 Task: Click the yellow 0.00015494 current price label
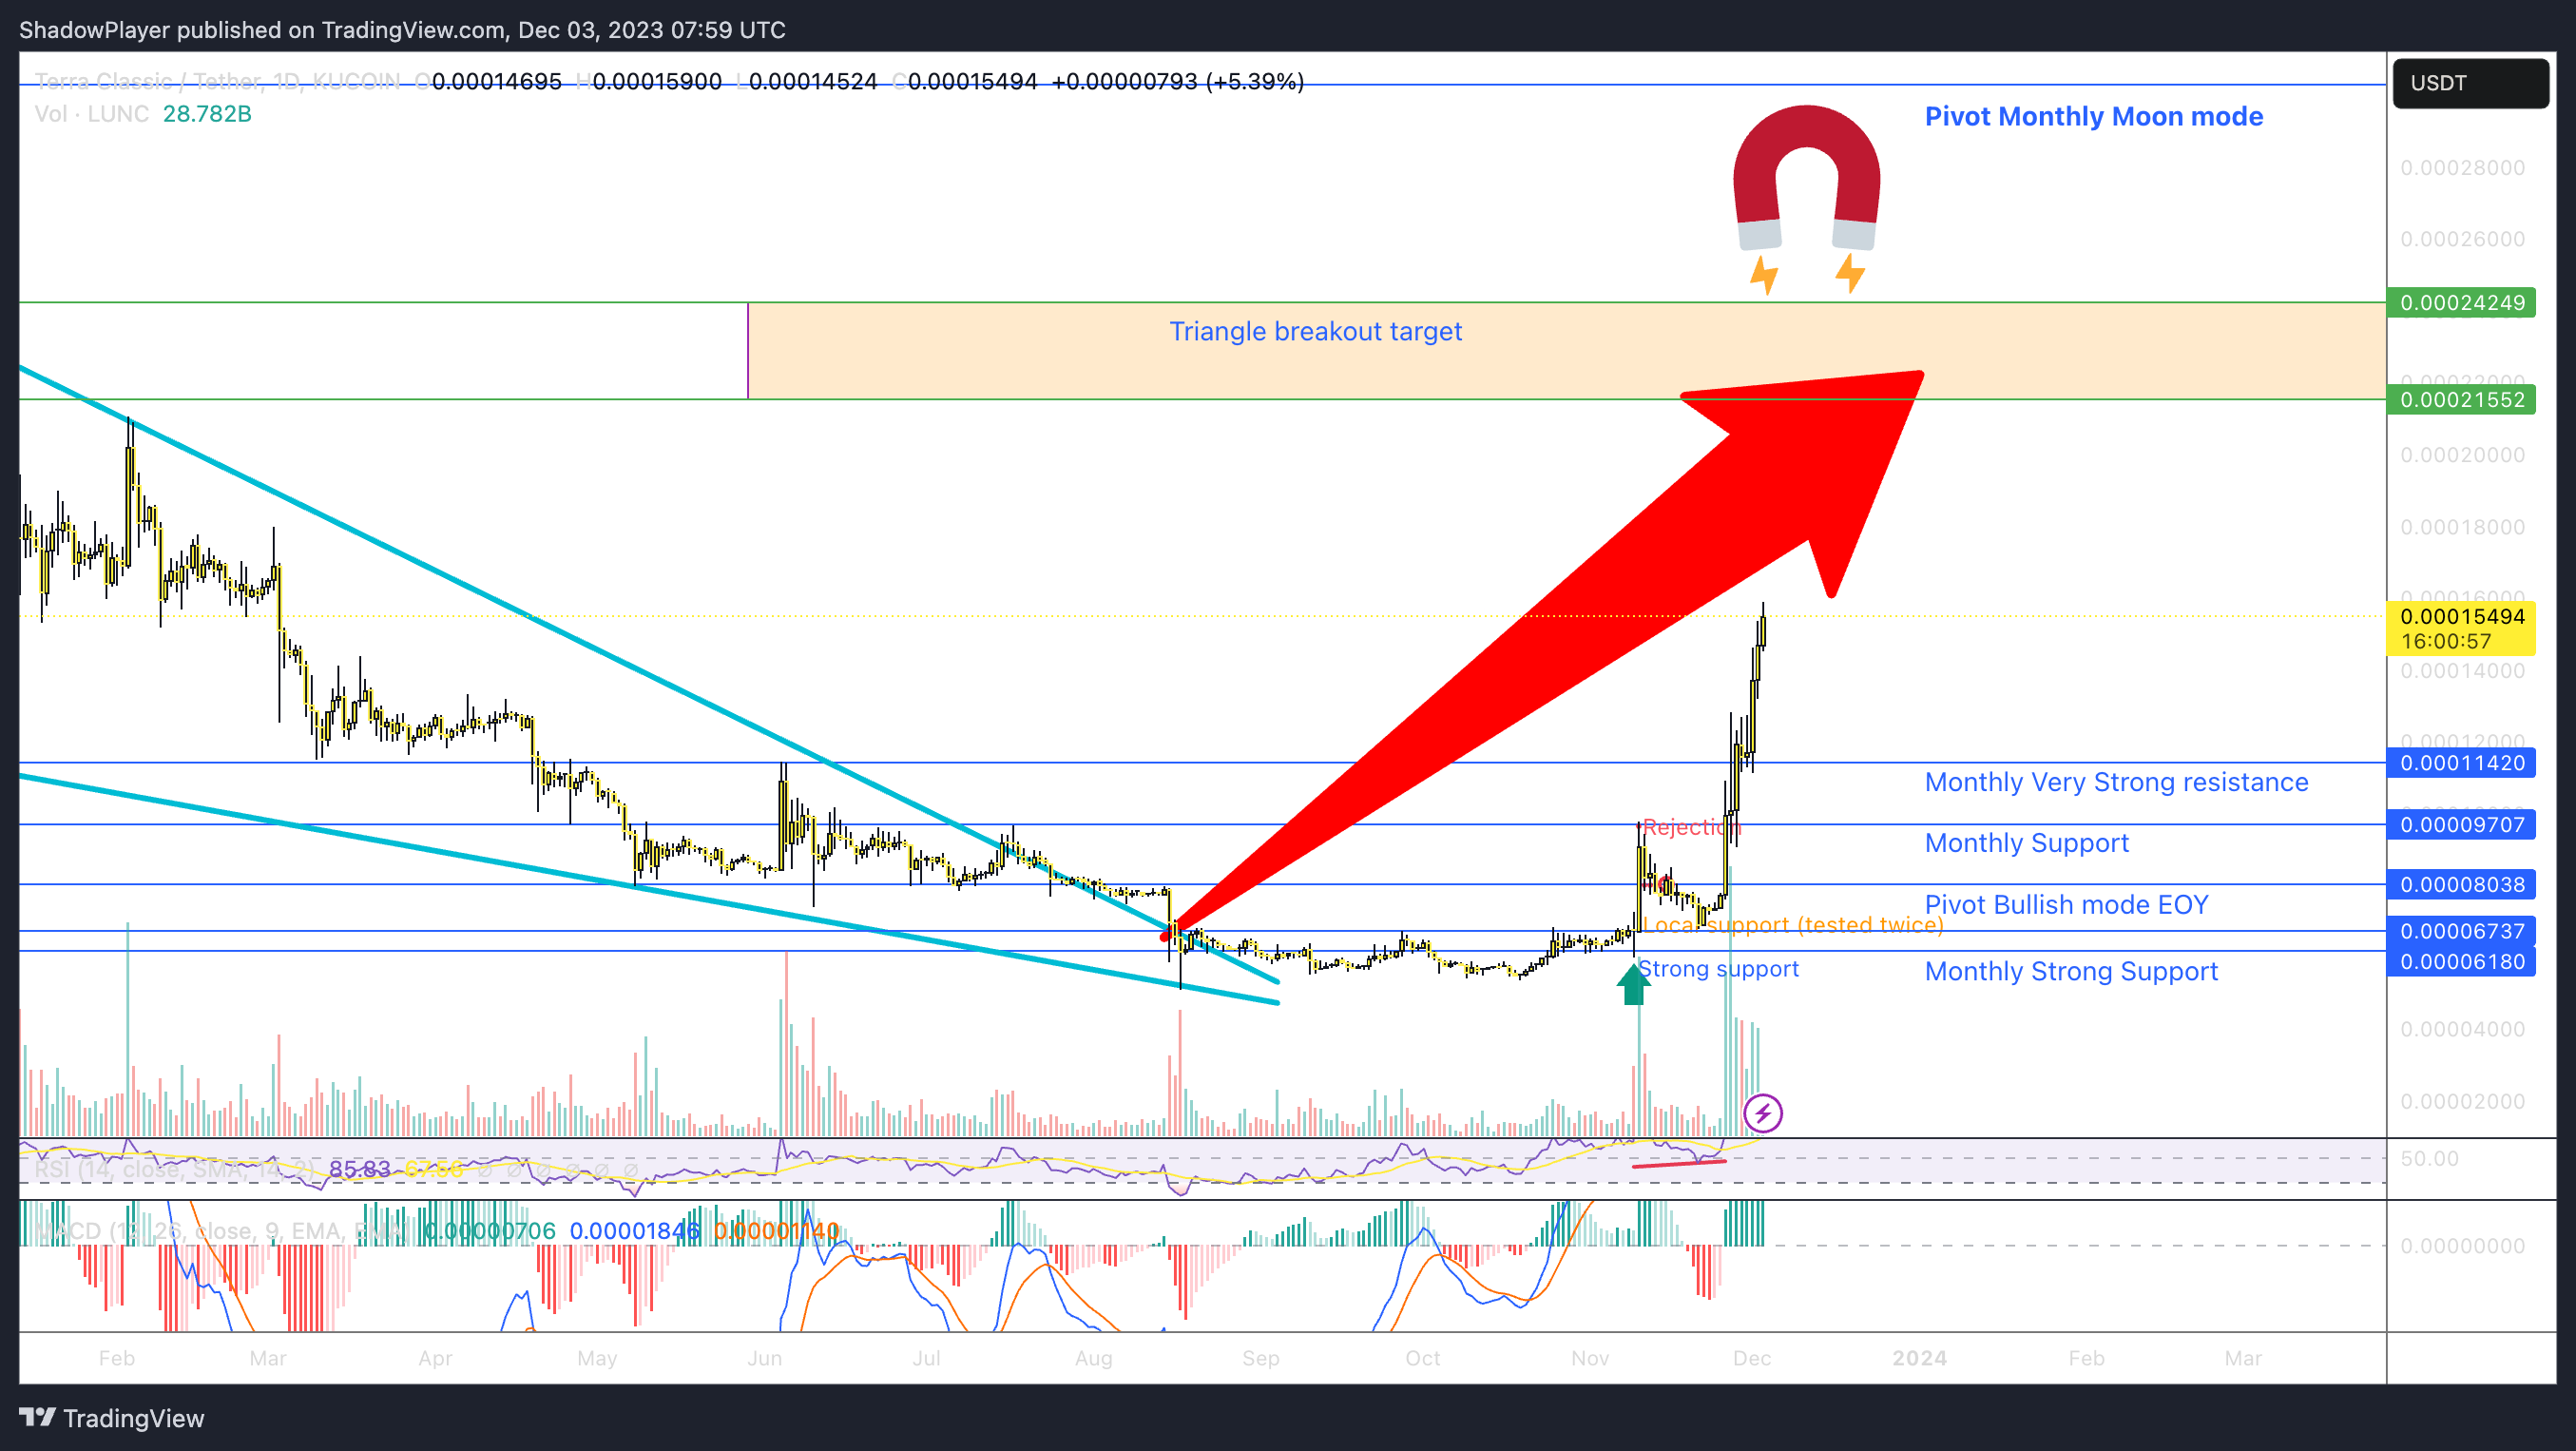click(2461, 617)
